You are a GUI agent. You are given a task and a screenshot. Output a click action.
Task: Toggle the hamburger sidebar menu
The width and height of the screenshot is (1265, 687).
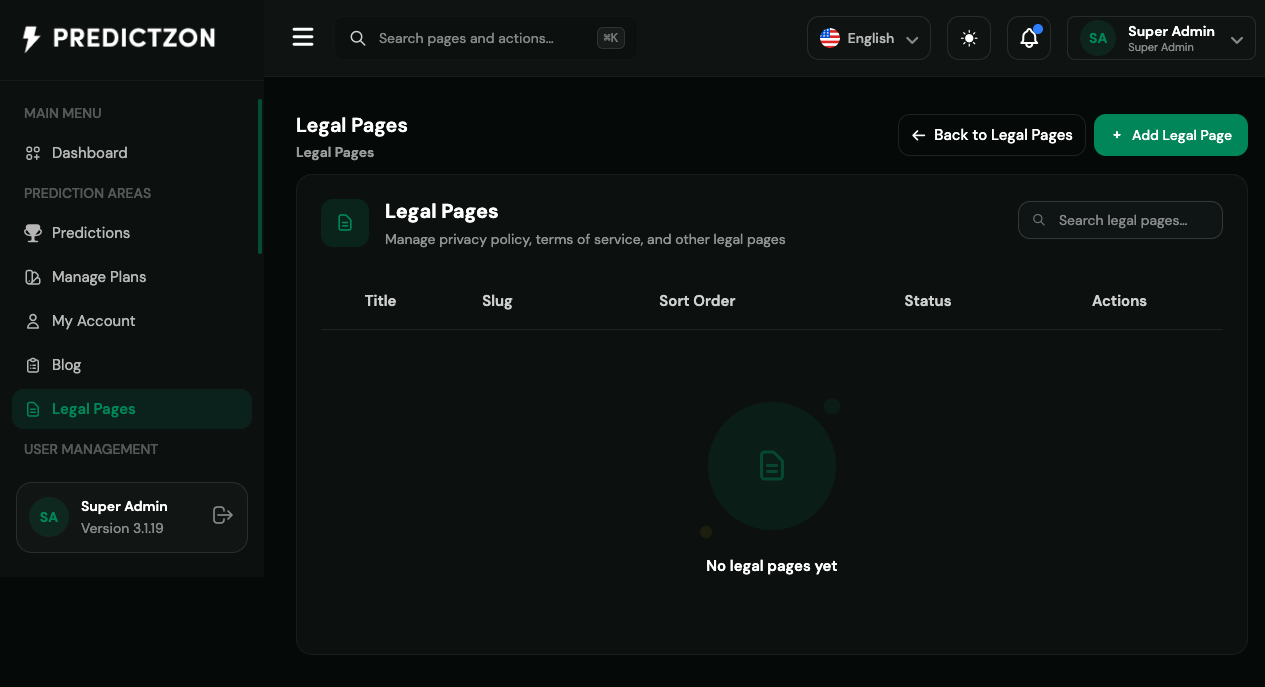pos(303,38)
